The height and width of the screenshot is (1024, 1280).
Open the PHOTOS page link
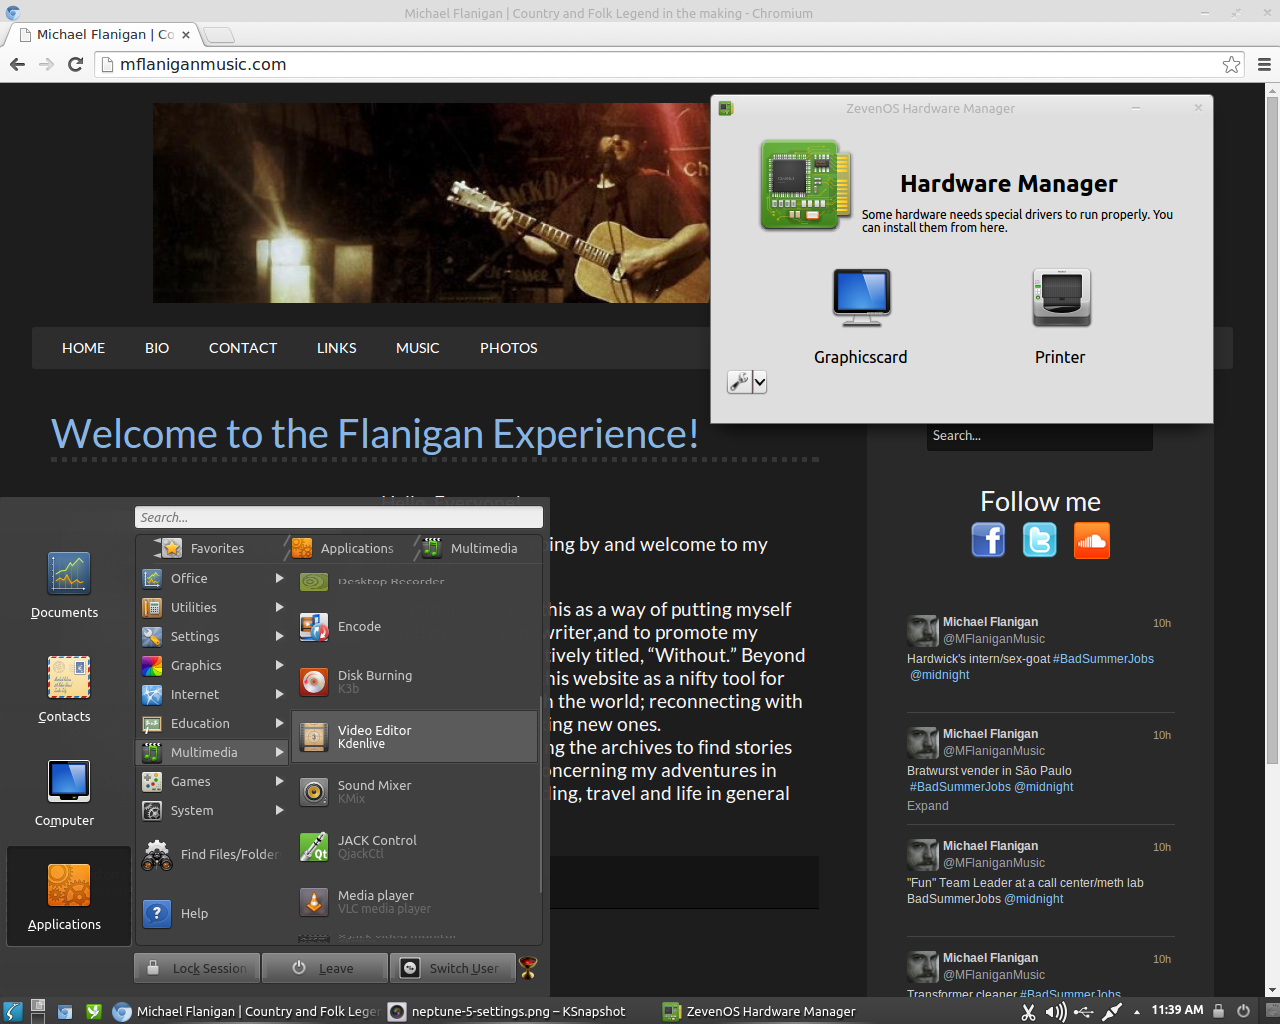[x=508, y=348]
